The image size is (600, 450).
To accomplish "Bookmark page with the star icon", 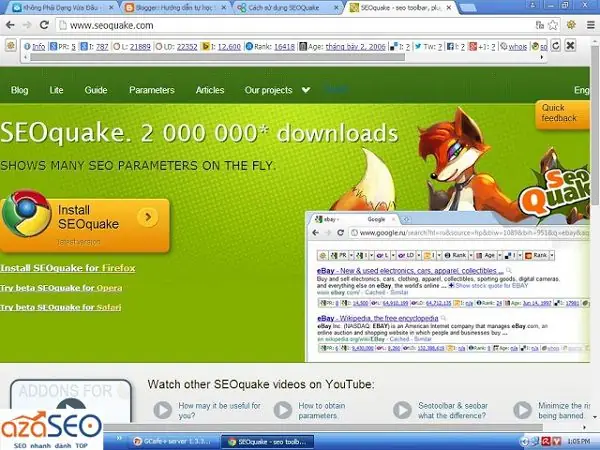I will [553, 25].
